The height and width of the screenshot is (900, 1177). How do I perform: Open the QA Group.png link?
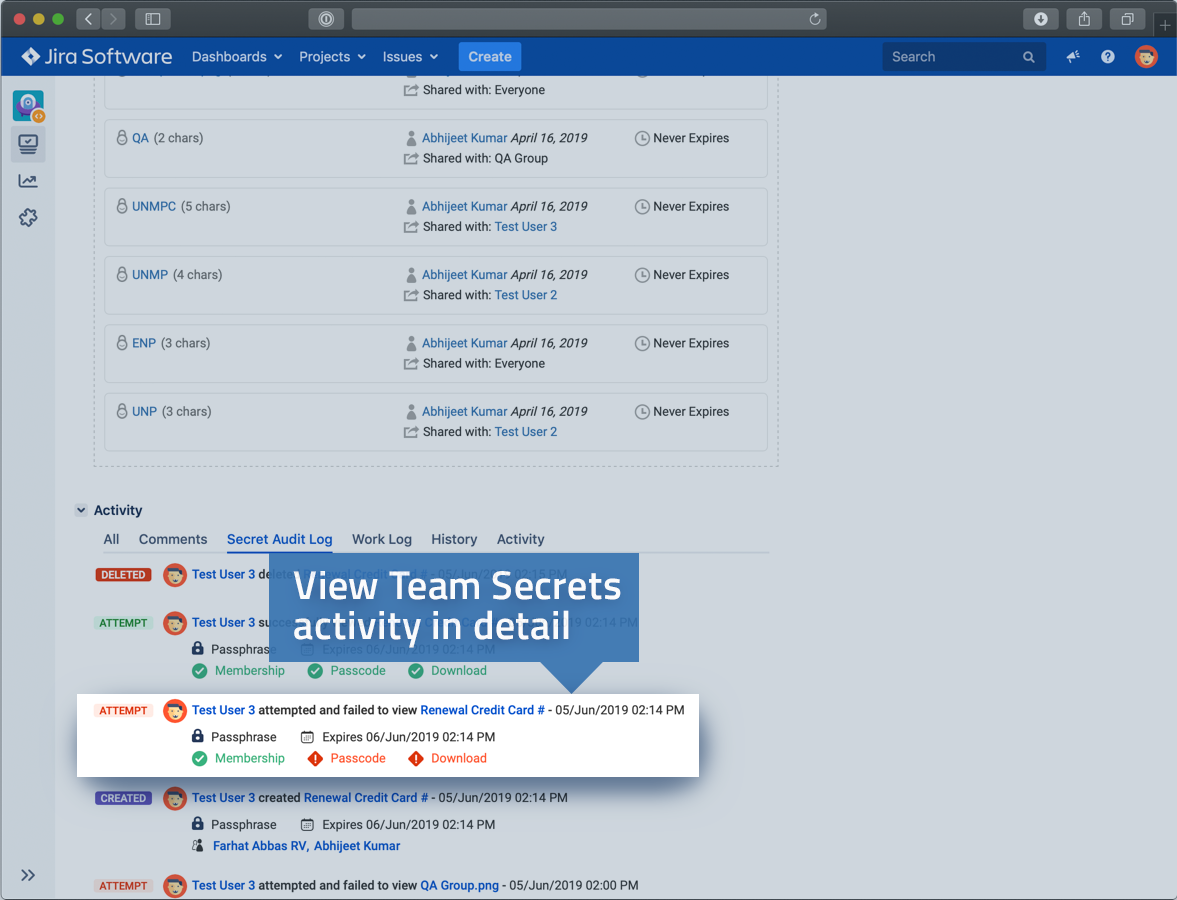coord(459,886)
